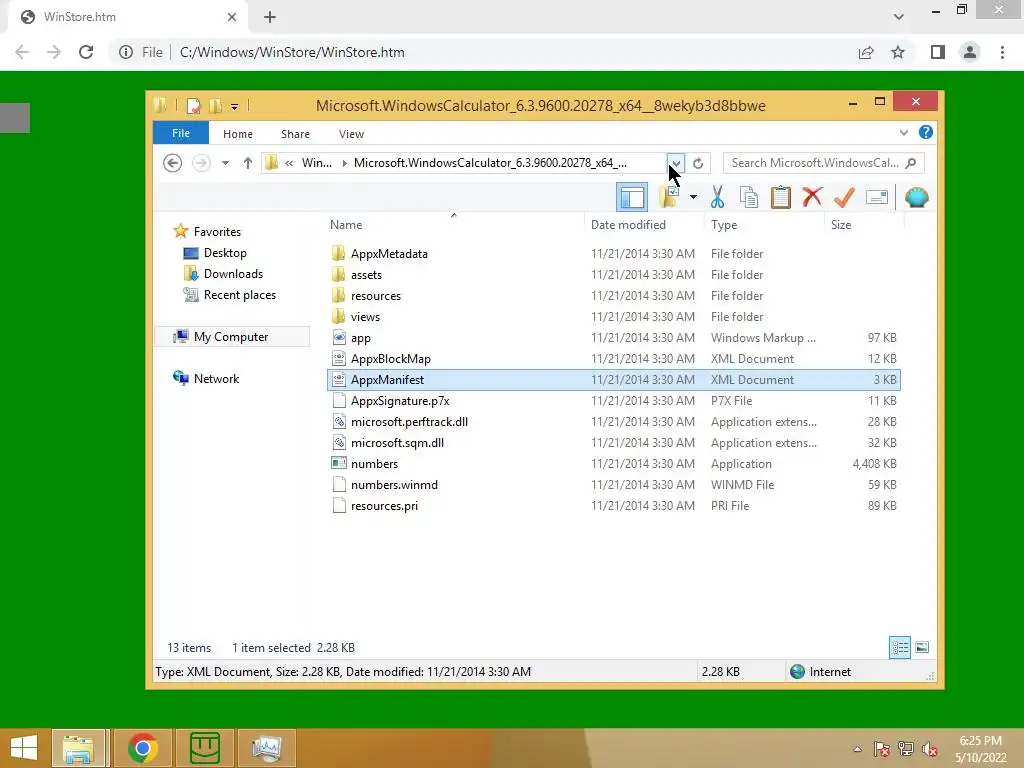Click the Win... breadcrumb segment

[317, 163]
